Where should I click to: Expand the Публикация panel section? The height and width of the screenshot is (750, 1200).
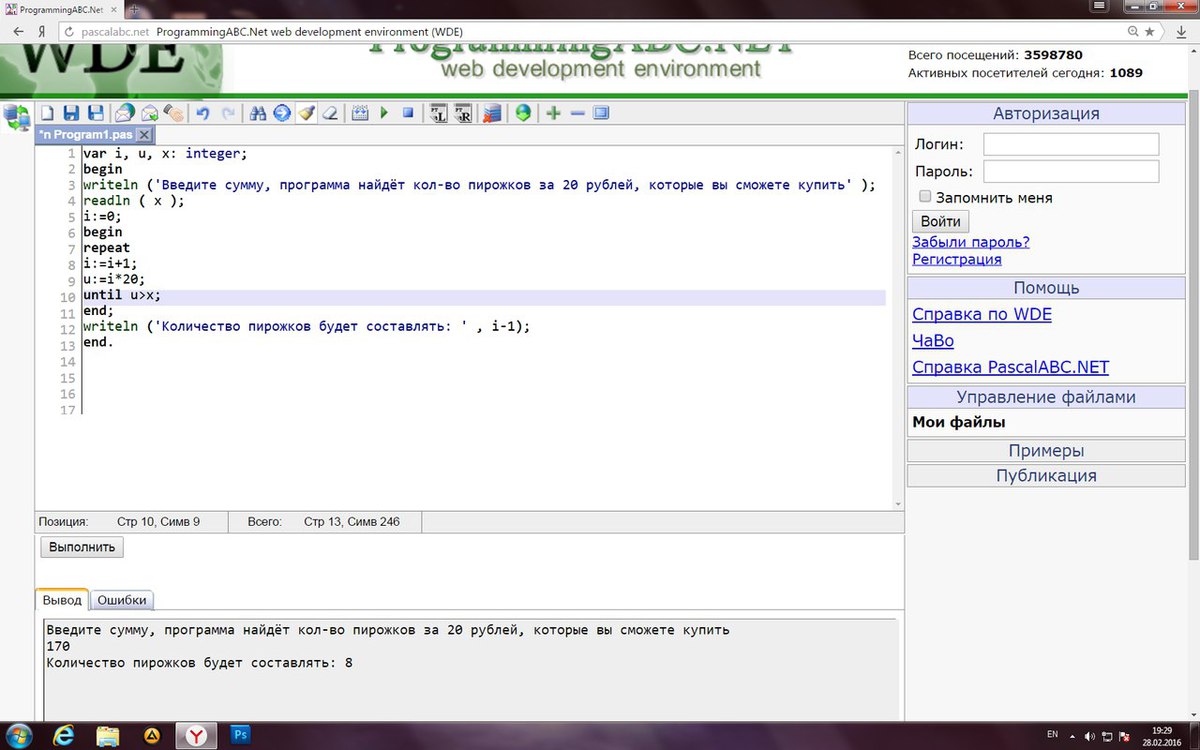tap(1046, 476)
